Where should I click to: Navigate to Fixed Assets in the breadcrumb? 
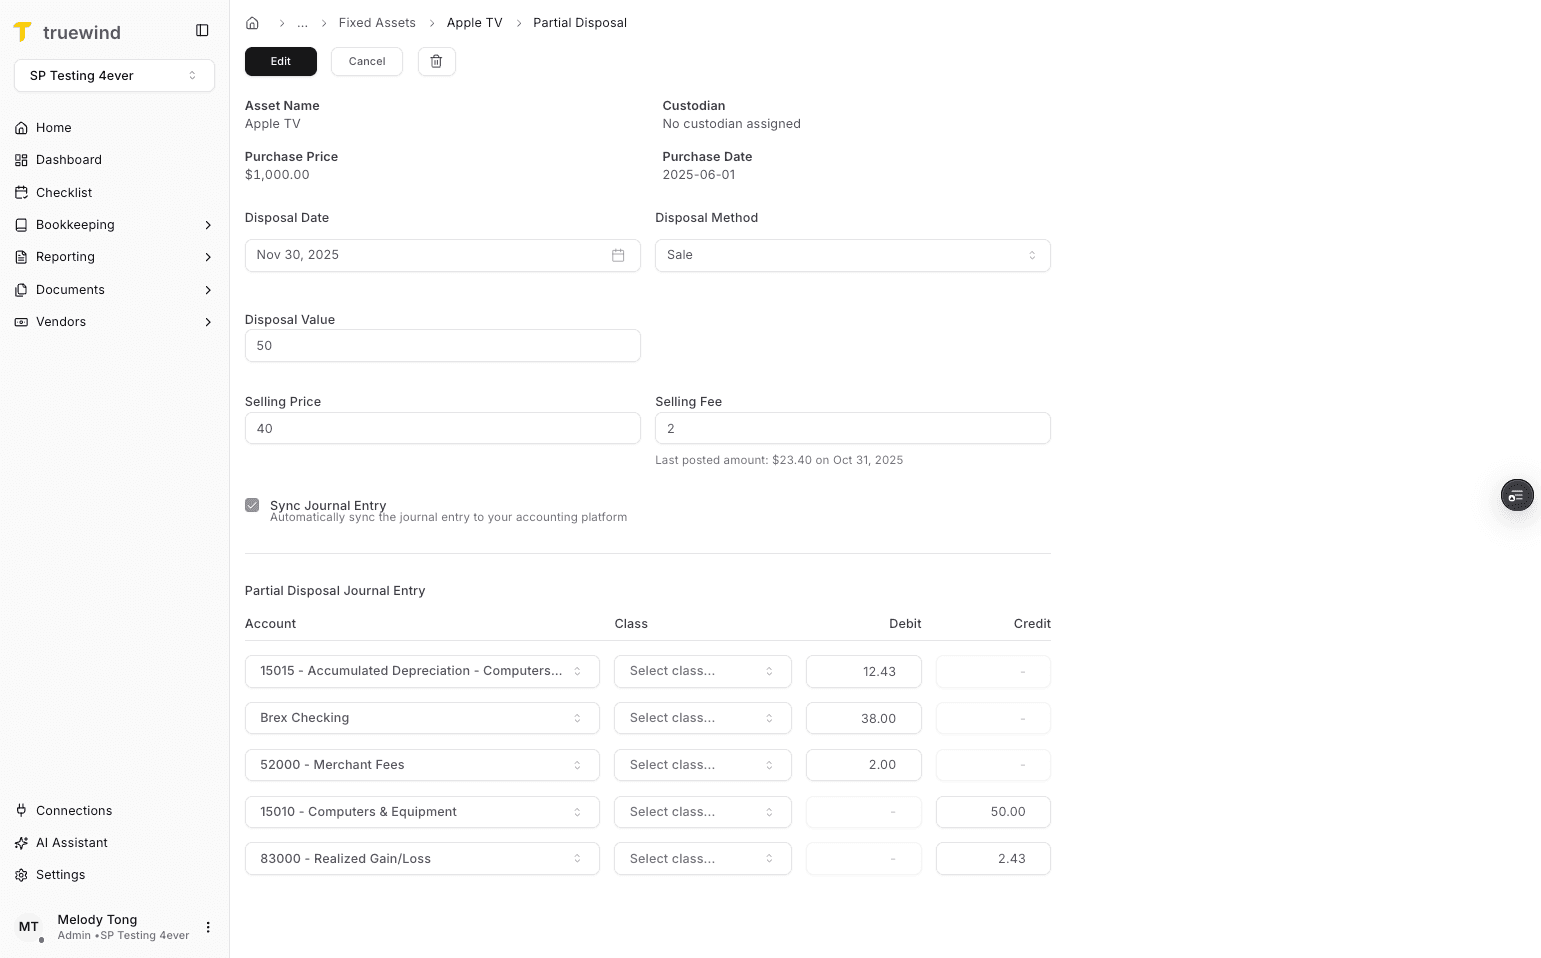coord(377,22)
